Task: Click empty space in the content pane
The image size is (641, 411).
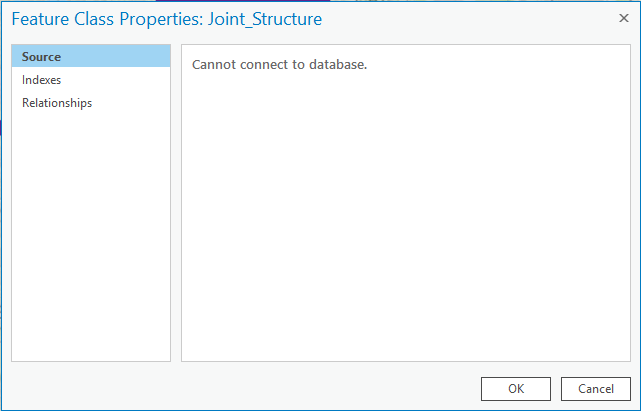Action: point(405,220)
